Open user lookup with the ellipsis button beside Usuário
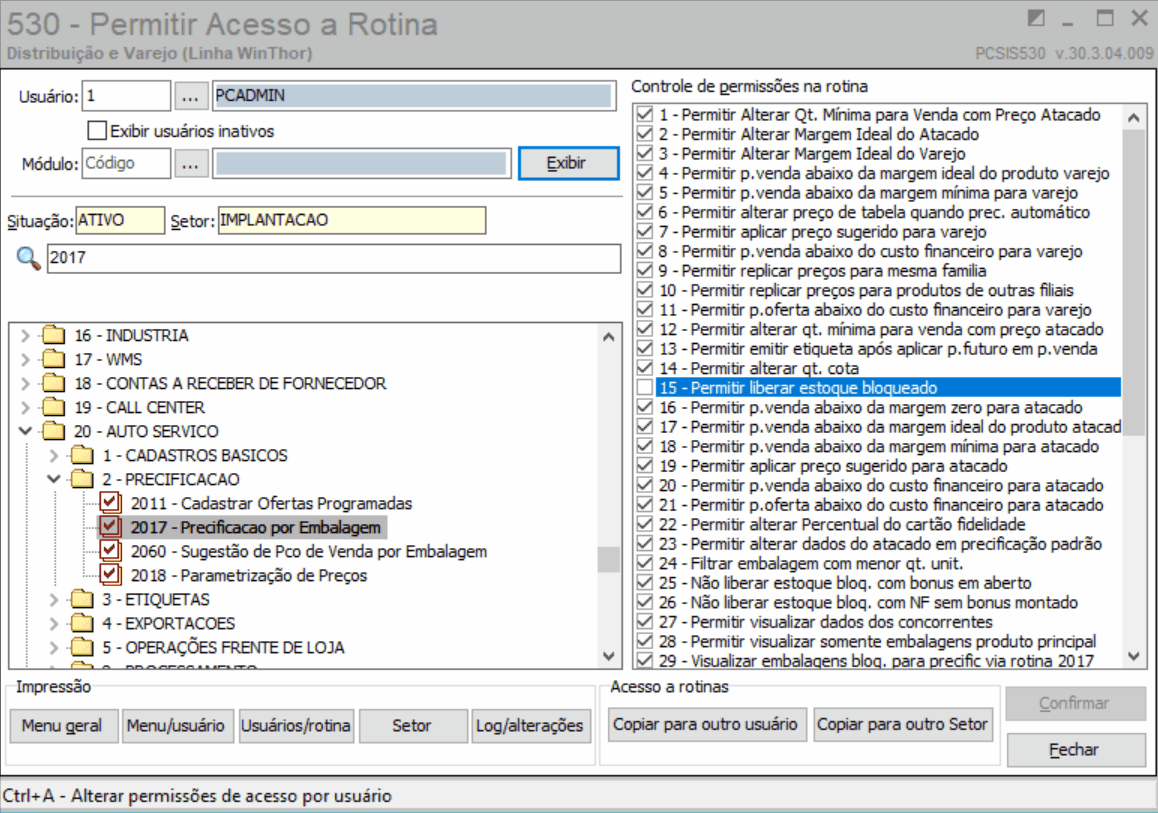 click(x=190, y=96)
